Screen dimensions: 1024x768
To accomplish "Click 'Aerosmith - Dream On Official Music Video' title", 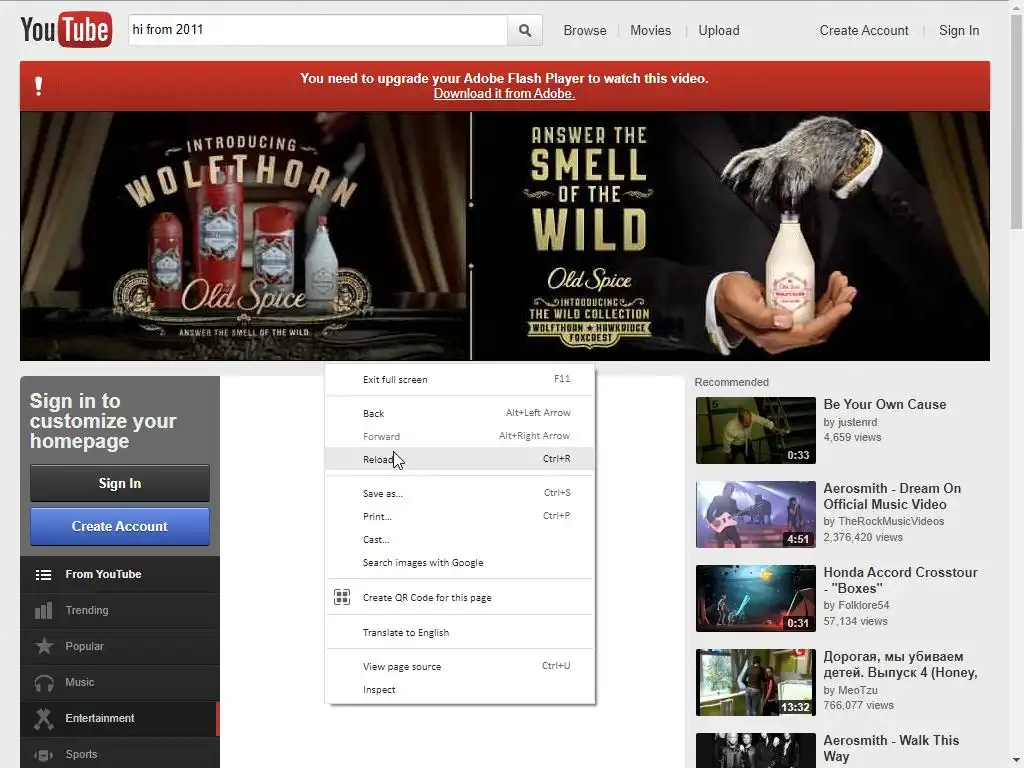I will [x=891, y=496].
